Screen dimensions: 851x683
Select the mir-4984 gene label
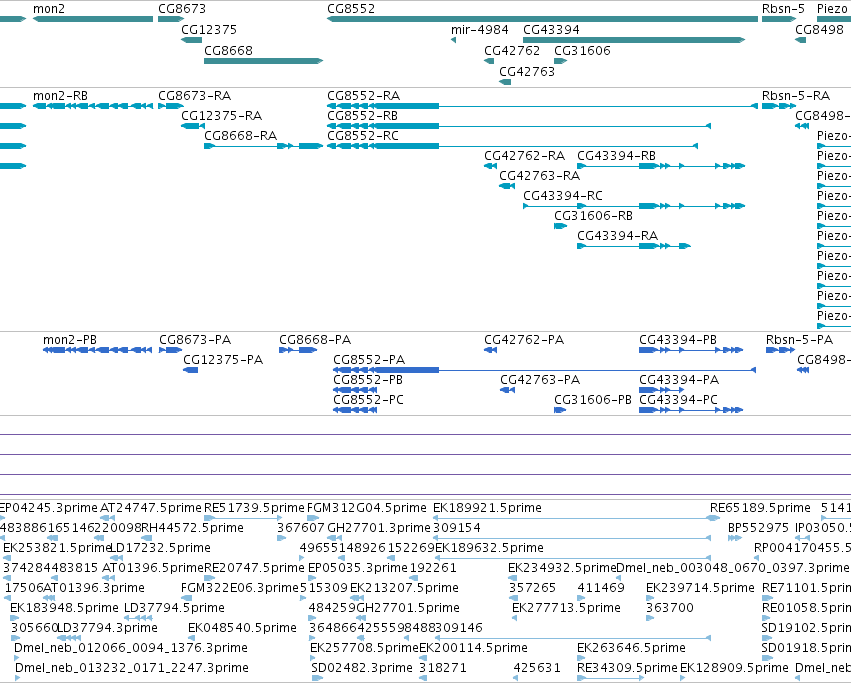[x=480, y=29]
